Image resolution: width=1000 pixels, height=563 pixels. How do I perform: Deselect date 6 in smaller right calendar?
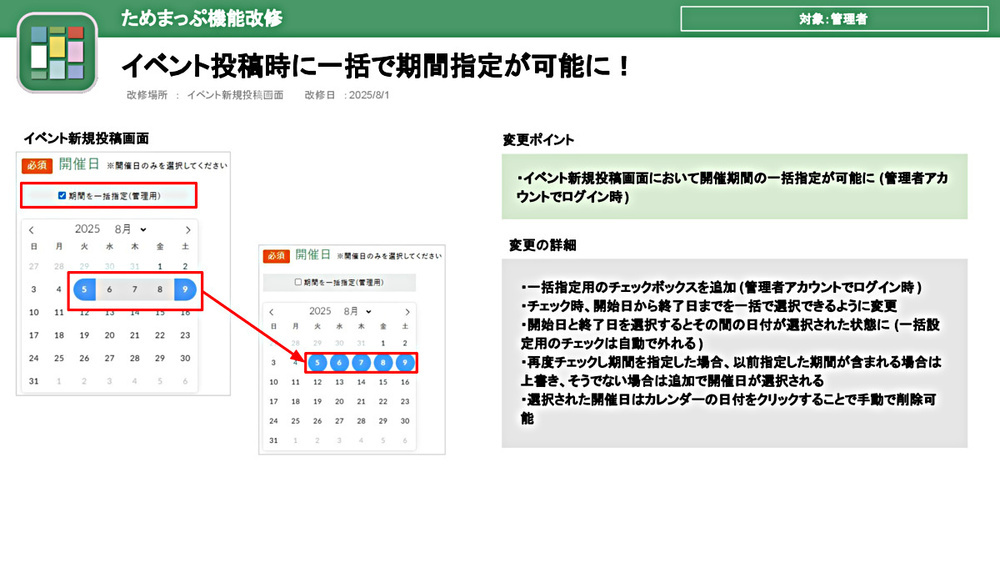[x=339, y=363]
